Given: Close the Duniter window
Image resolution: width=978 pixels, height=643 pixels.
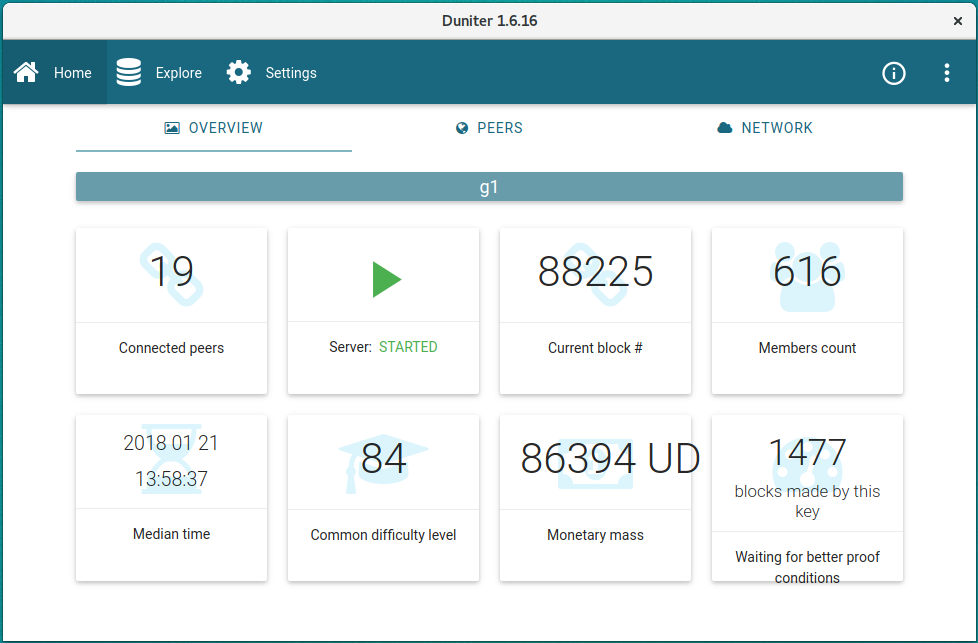Looking at the screenshot, I should [x=958, y=21].
